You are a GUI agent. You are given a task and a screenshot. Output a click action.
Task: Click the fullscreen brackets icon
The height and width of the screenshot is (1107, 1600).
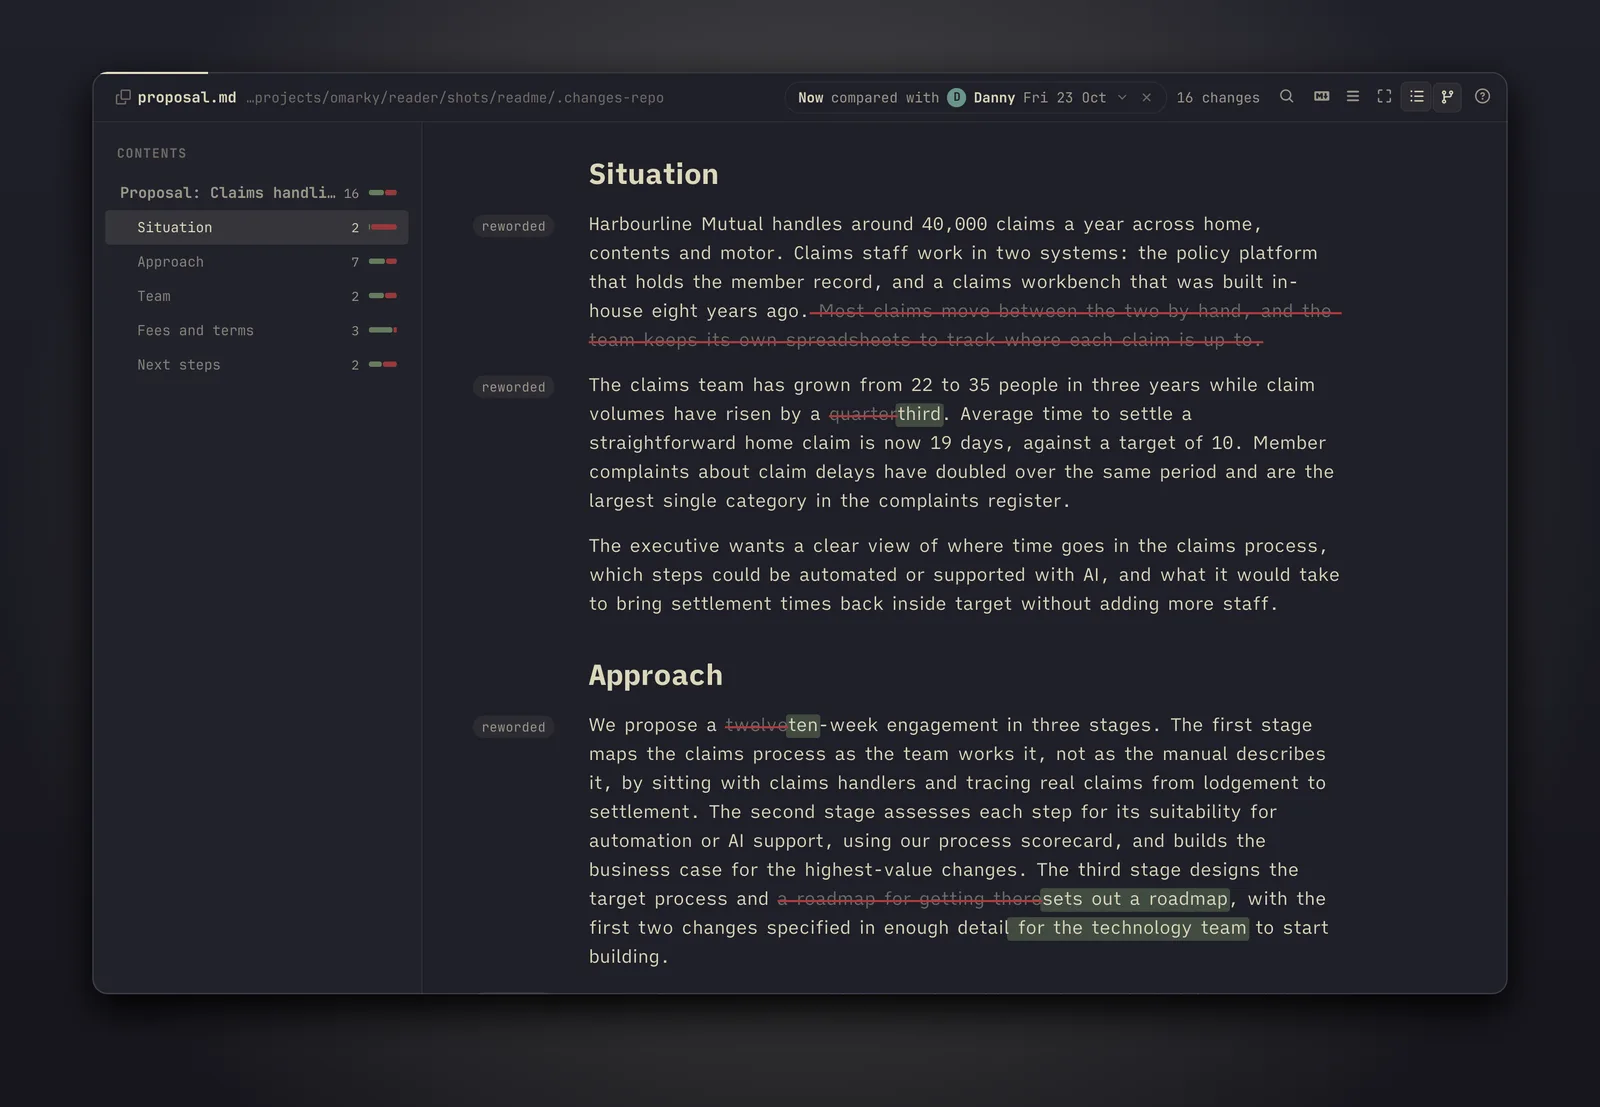[x=1384, y=97]
